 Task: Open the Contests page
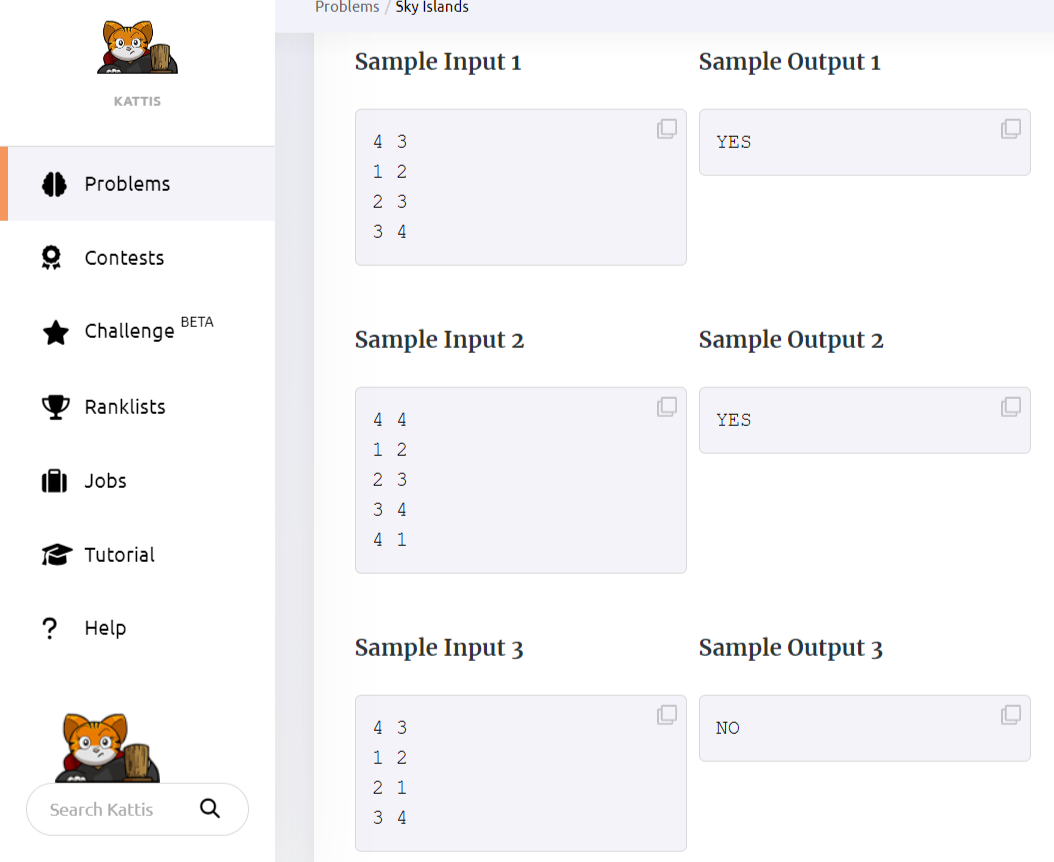tap(124, 258)
